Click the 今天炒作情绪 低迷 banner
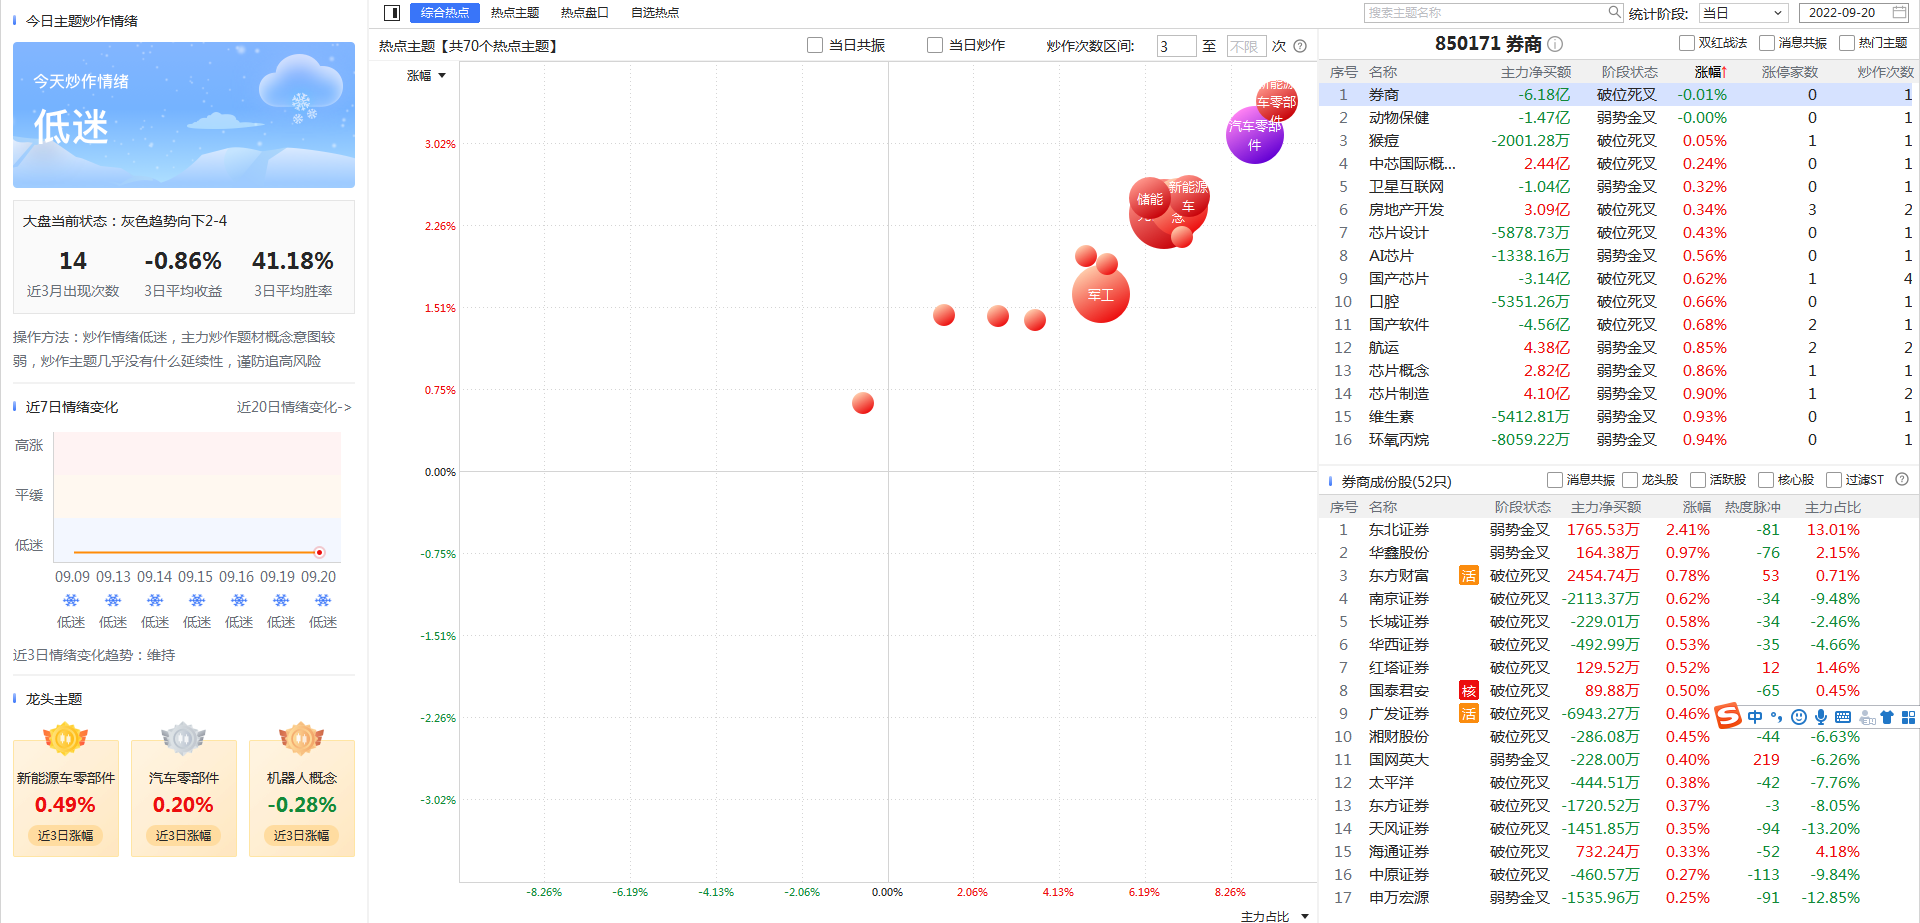Image resolution: width=1920 pixels, height=923 pixels. (184, 115)
